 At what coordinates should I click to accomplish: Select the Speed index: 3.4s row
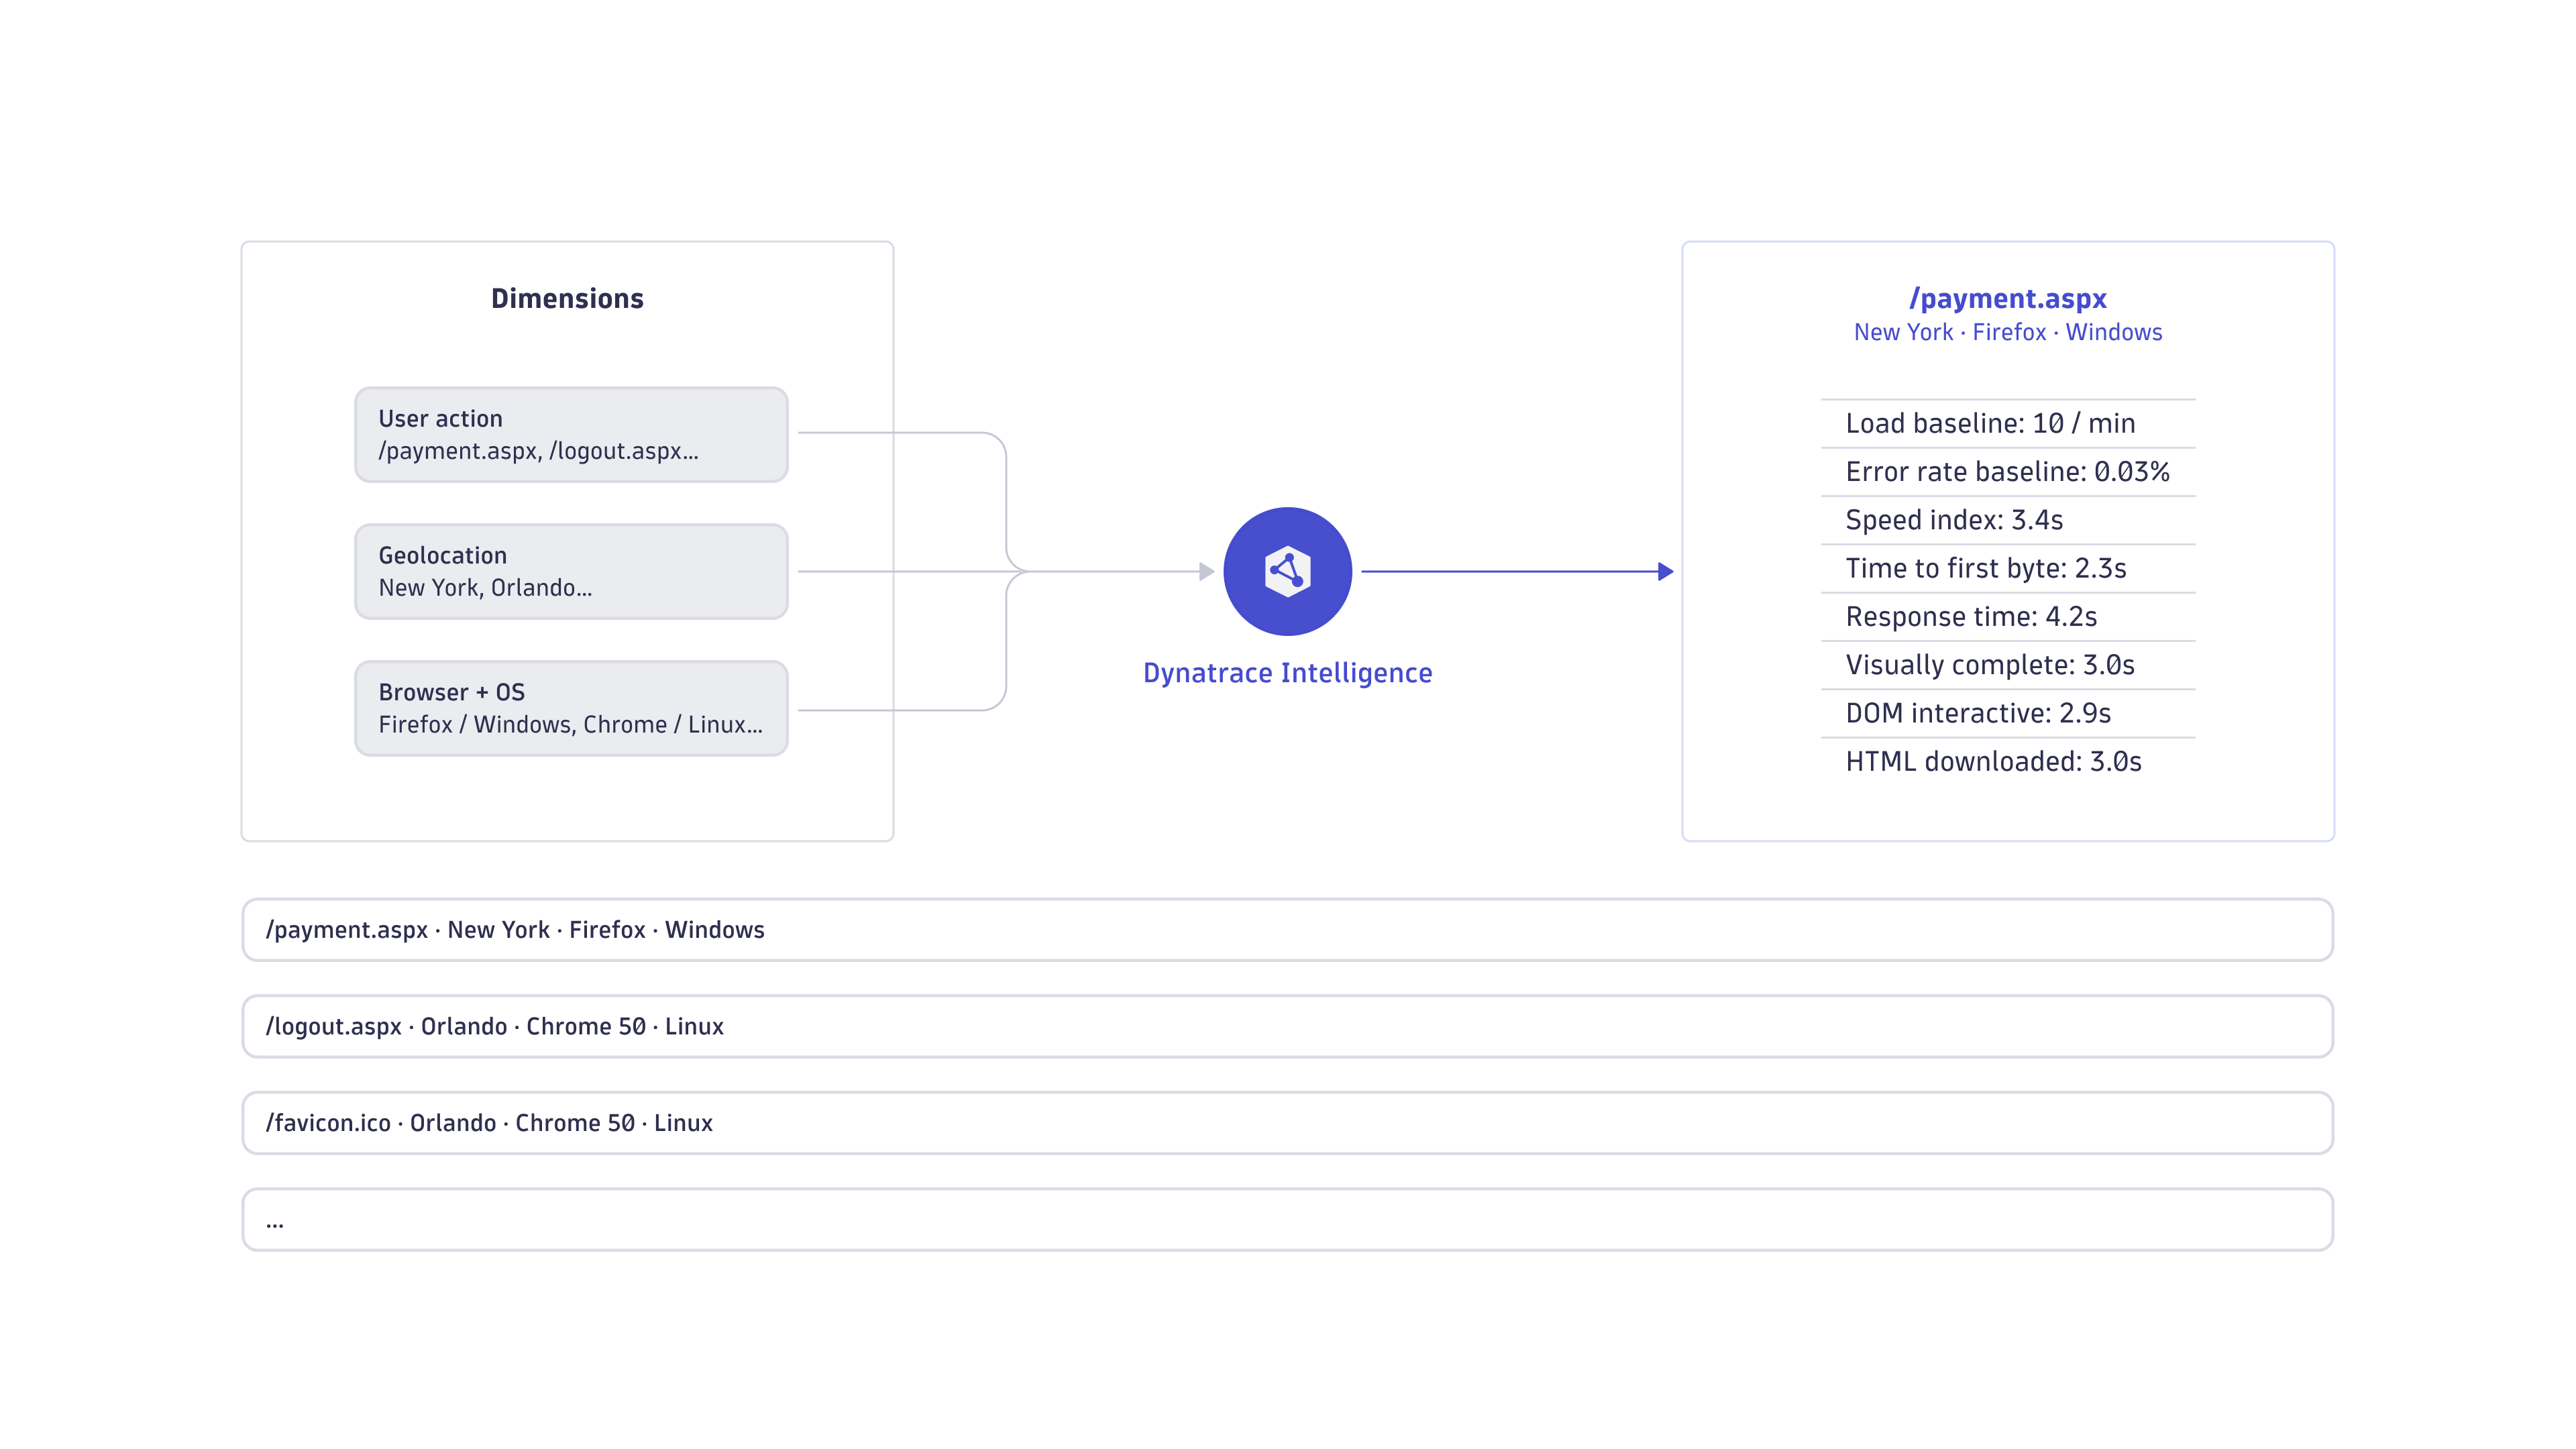(x=2007, y=520)
